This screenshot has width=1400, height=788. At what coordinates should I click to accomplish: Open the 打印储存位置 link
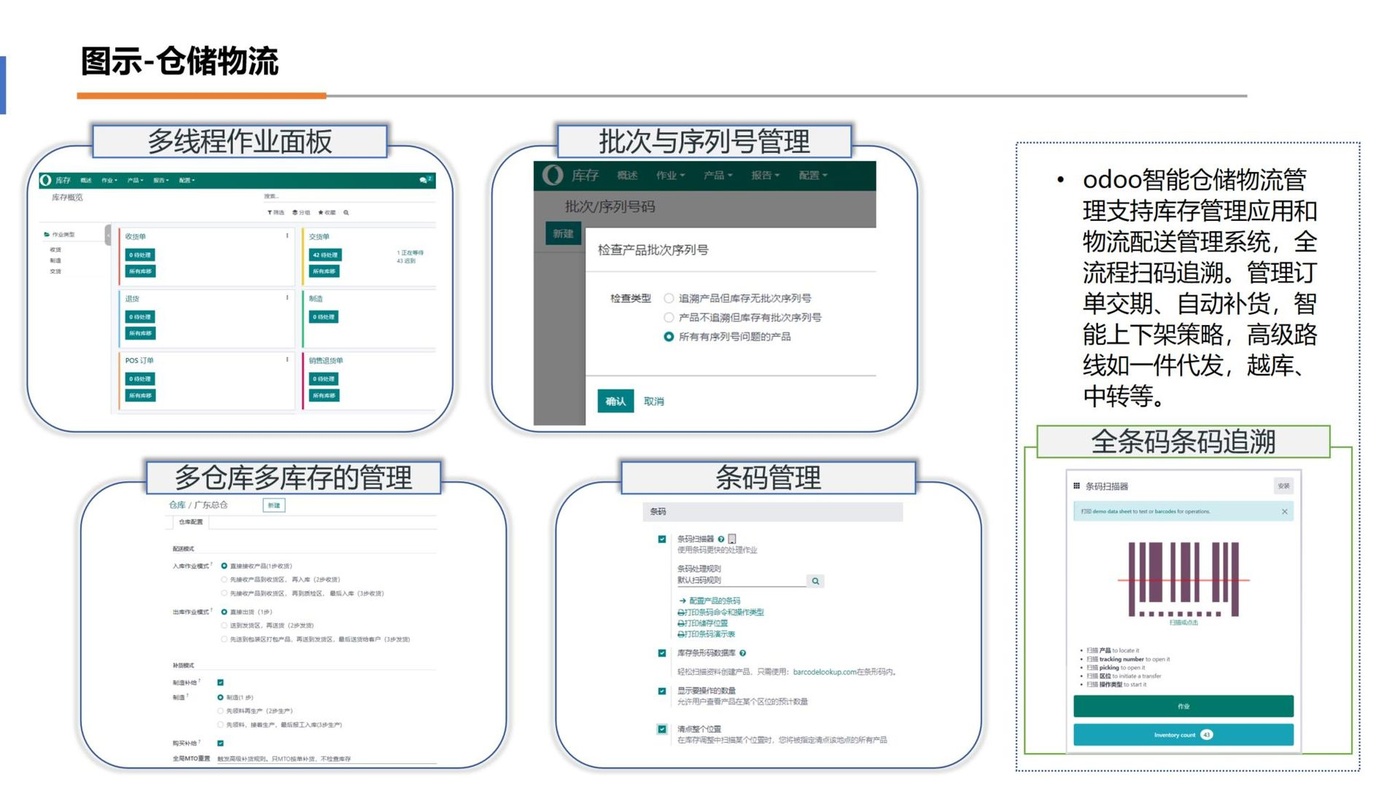pos(703,623)
